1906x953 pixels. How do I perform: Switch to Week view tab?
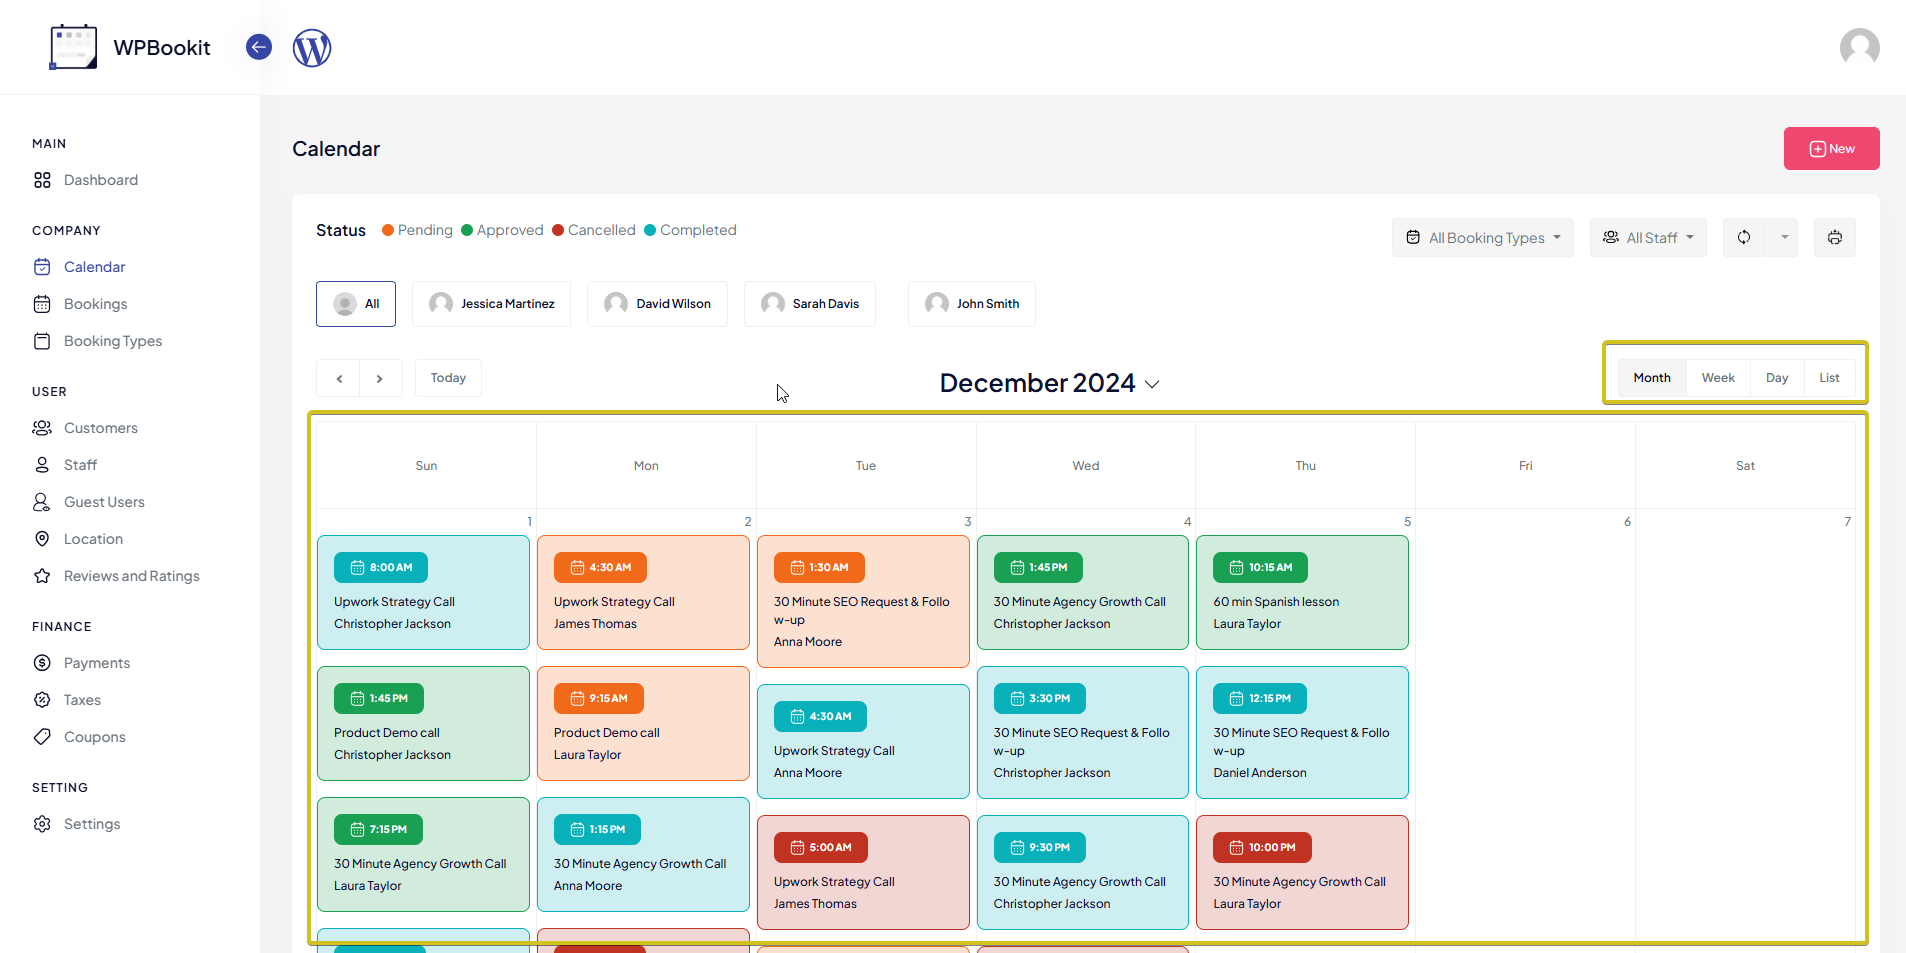pyautogui.click(x=1718, y=378)
